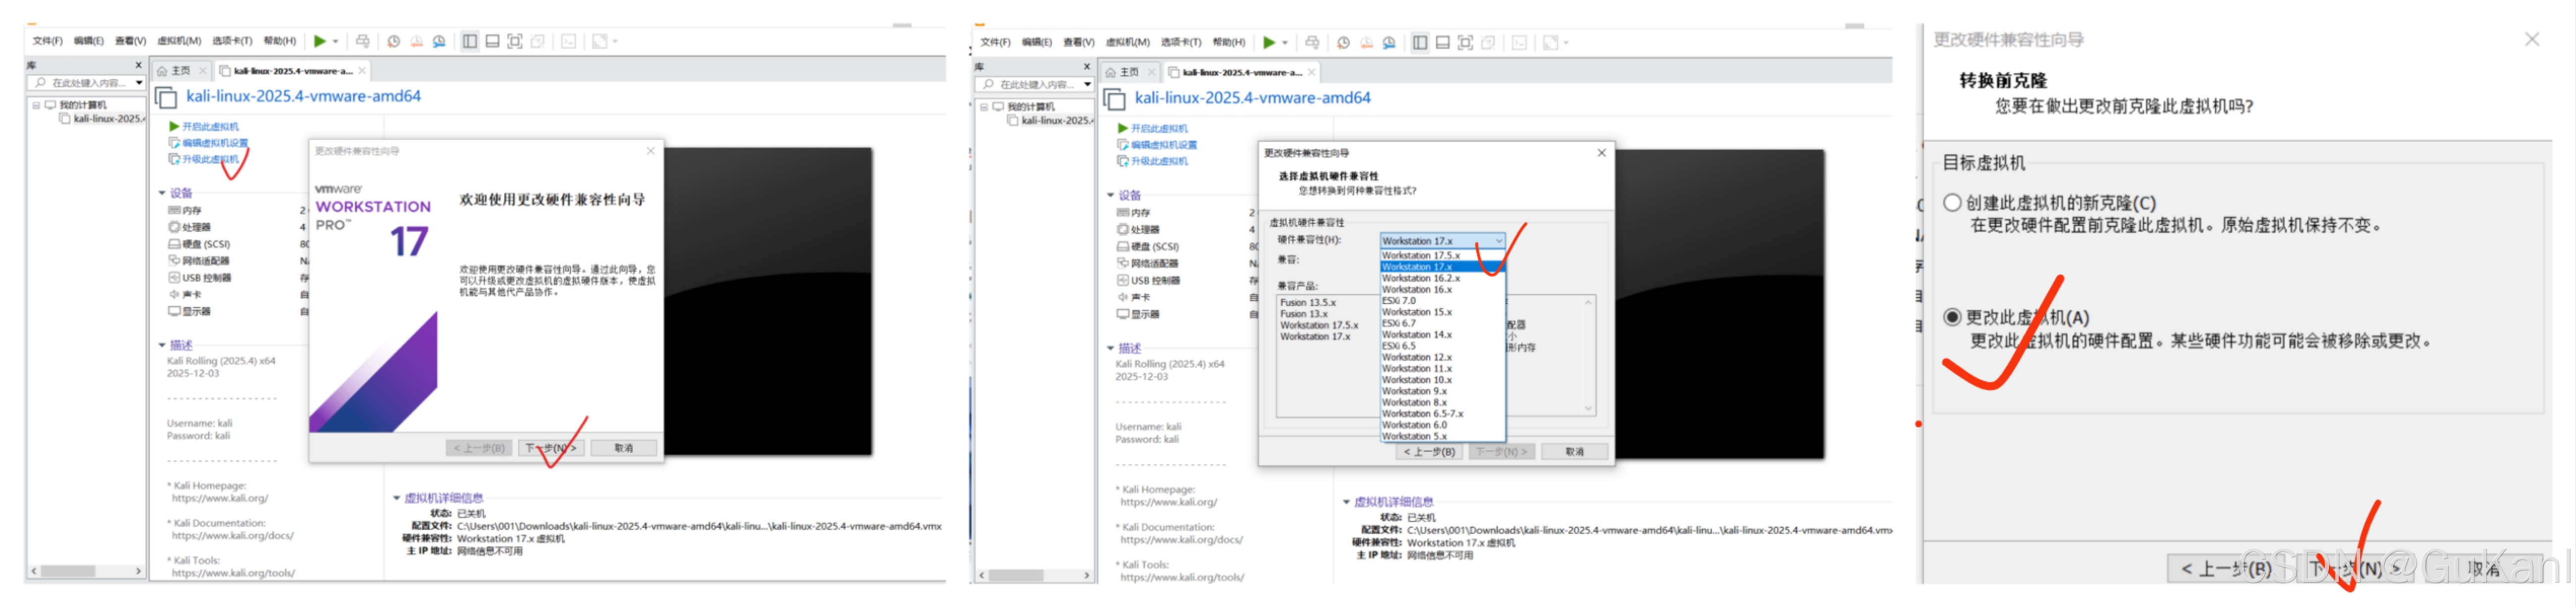Open 虚拟机(M) menu in first screenshot
The image size is (2576, 607).
(x=179, y=41)
